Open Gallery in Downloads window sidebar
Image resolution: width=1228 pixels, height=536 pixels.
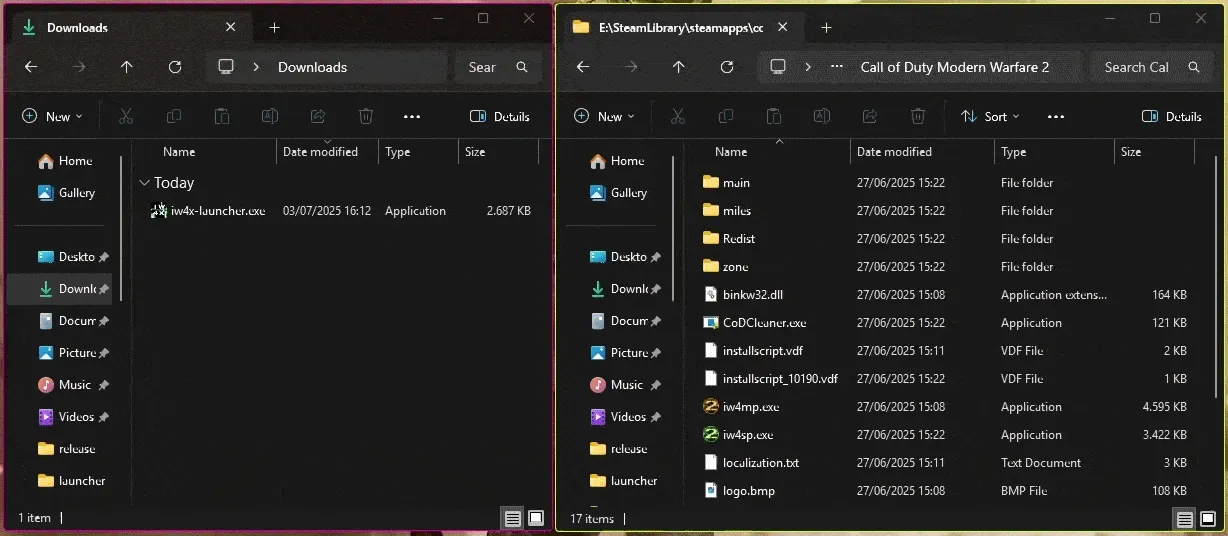(66, 193)
